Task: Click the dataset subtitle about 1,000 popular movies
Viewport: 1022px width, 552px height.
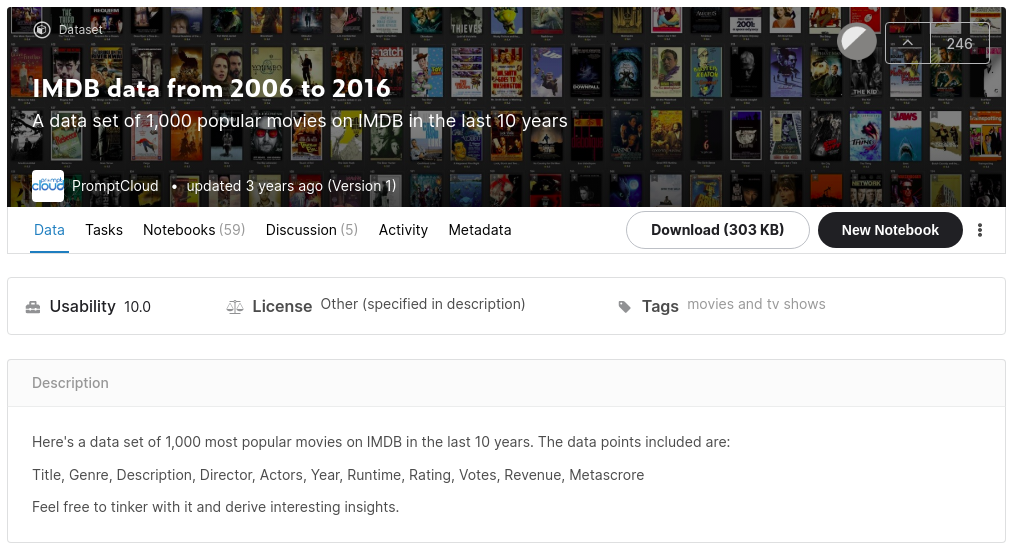Action: click(x=300, y=121)
